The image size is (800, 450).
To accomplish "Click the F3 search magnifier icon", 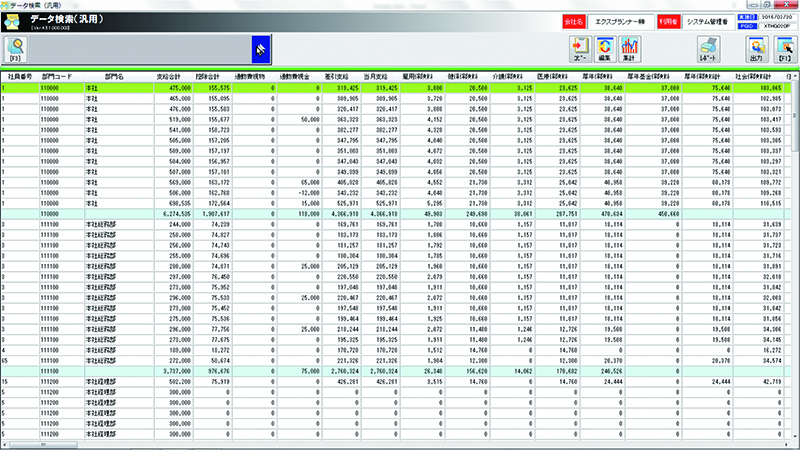I will click(17, 48).
